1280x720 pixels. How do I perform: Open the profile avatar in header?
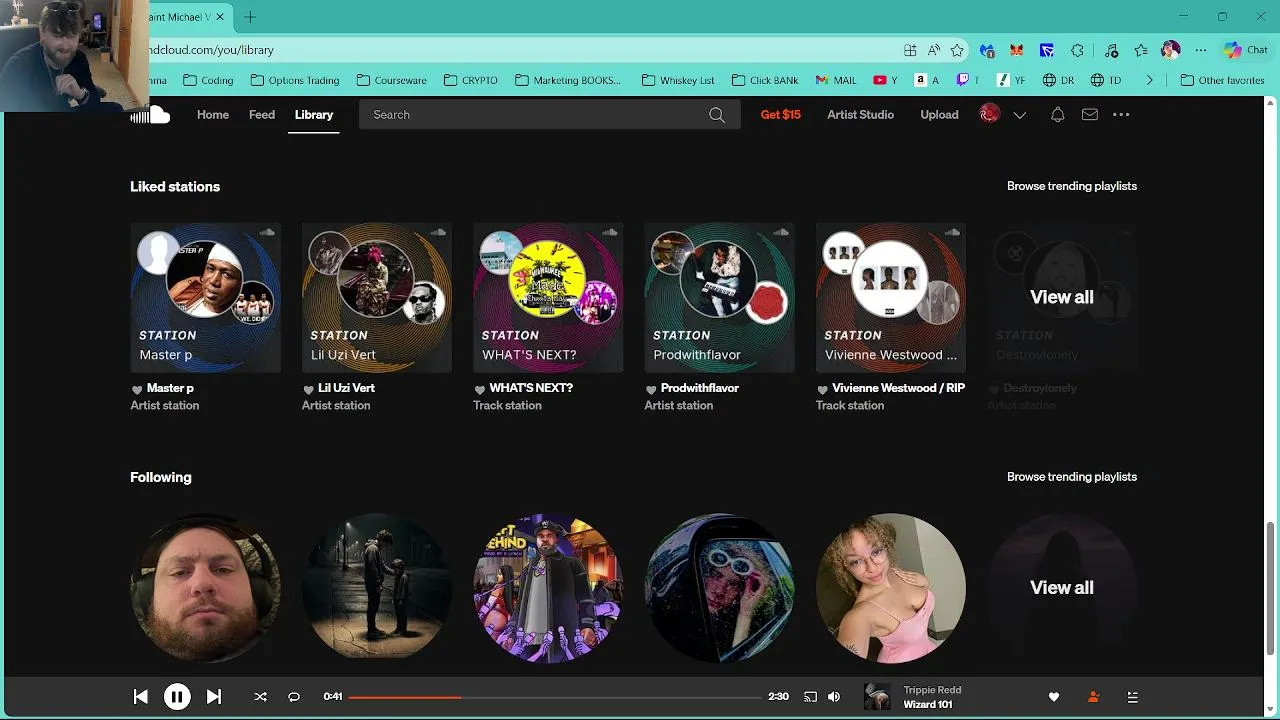[990, 114]
